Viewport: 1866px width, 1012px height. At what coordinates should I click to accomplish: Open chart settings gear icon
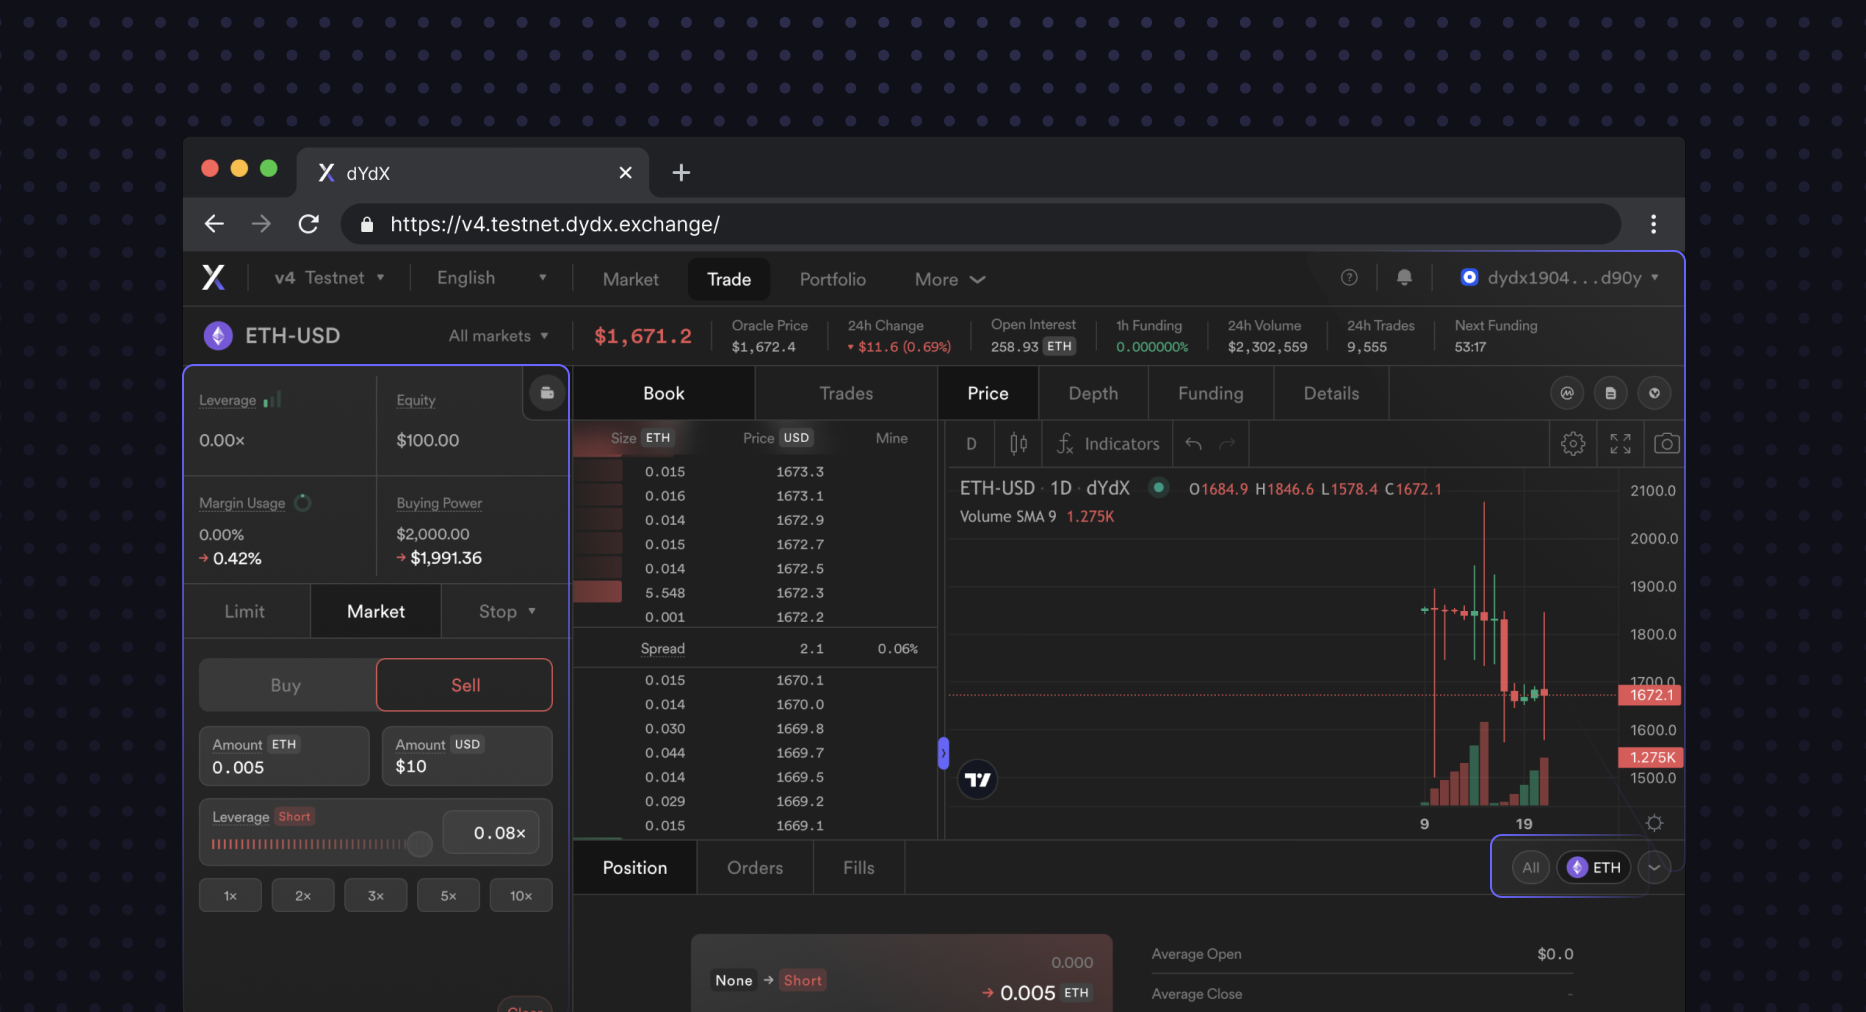(1573, 444)
